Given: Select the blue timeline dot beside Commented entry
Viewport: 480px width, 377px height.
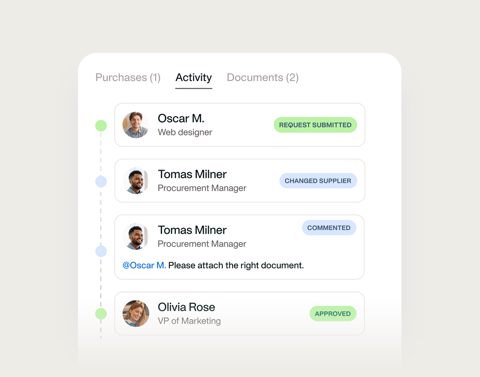Looking at the screenshot, I should [x=101, y=251].
